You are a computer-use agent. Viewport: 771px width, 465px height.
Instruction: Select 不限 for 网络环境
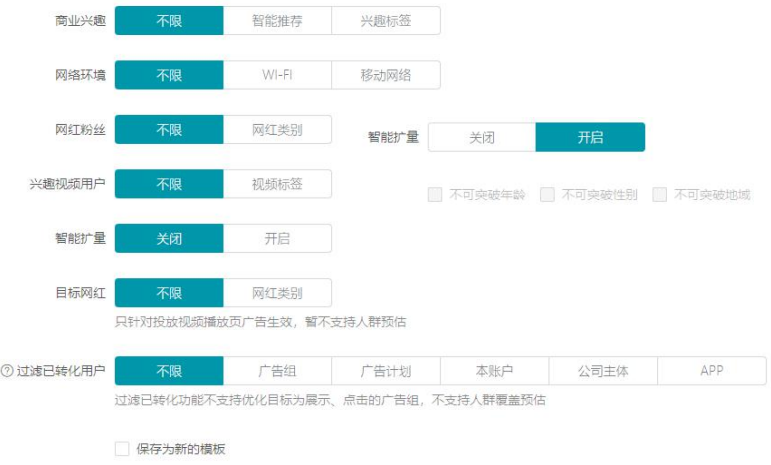169,75
